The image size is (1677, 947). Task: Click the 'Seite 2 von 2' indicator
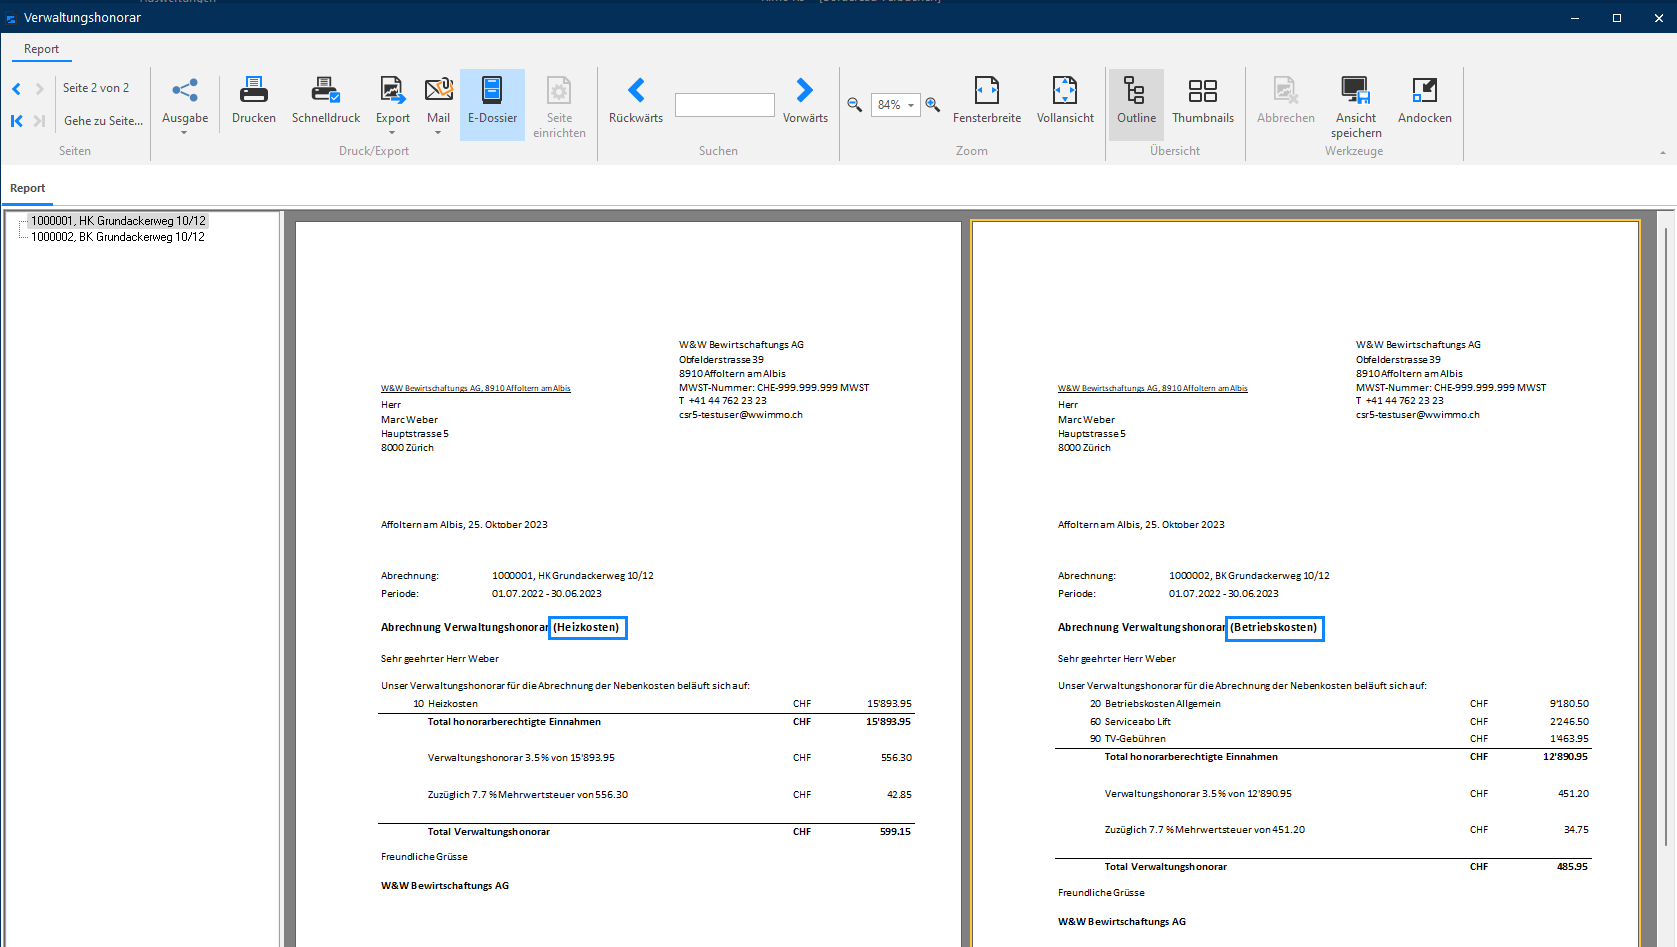96,88
